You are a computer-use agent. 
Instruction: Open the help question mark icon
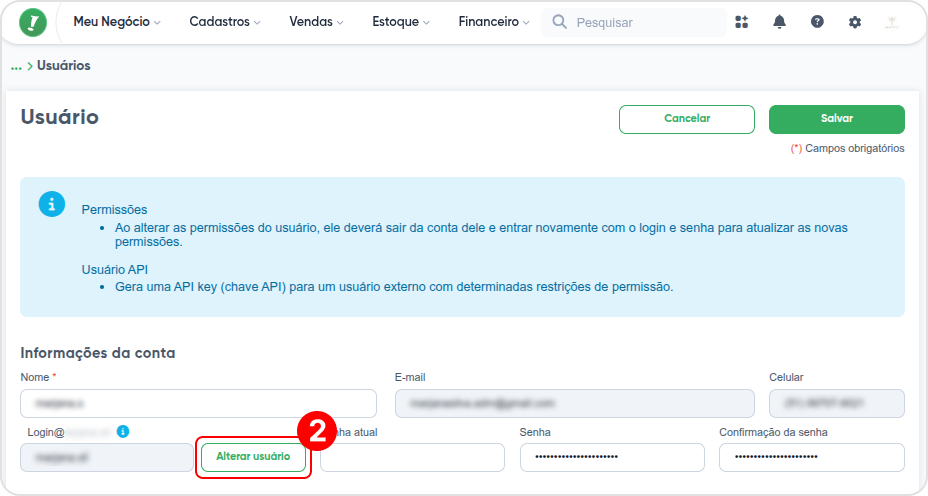817,22
